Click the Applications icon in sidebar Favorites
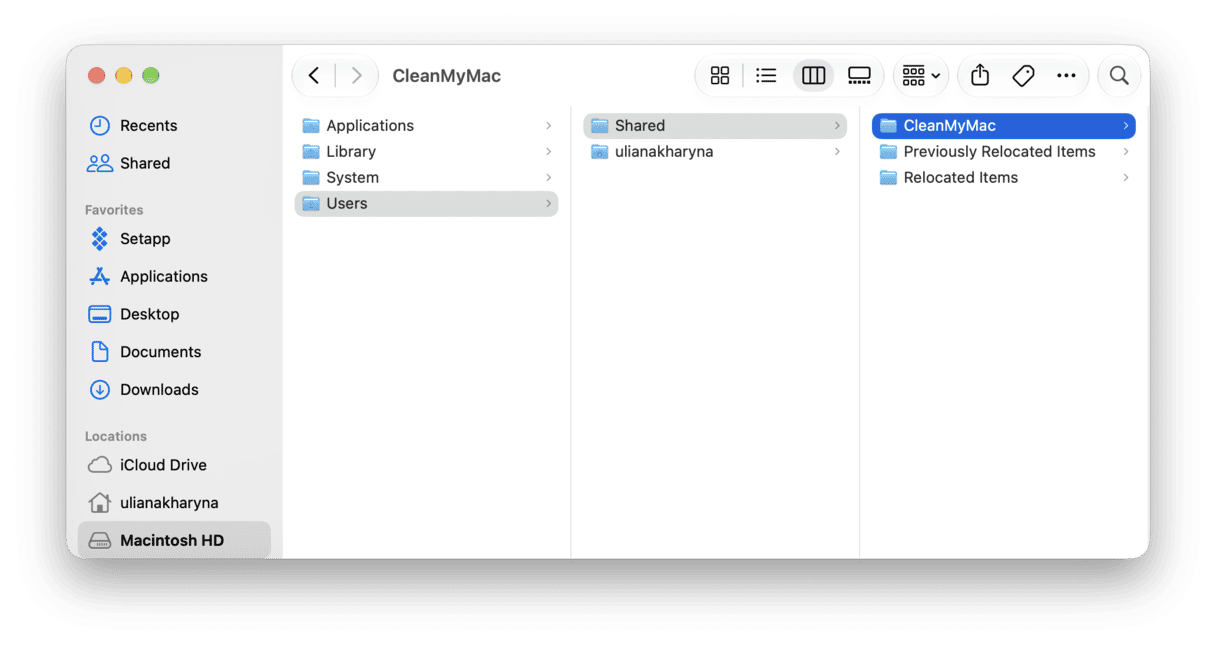The width and height of the screenshot is (1216, 646). click(99, 277)
